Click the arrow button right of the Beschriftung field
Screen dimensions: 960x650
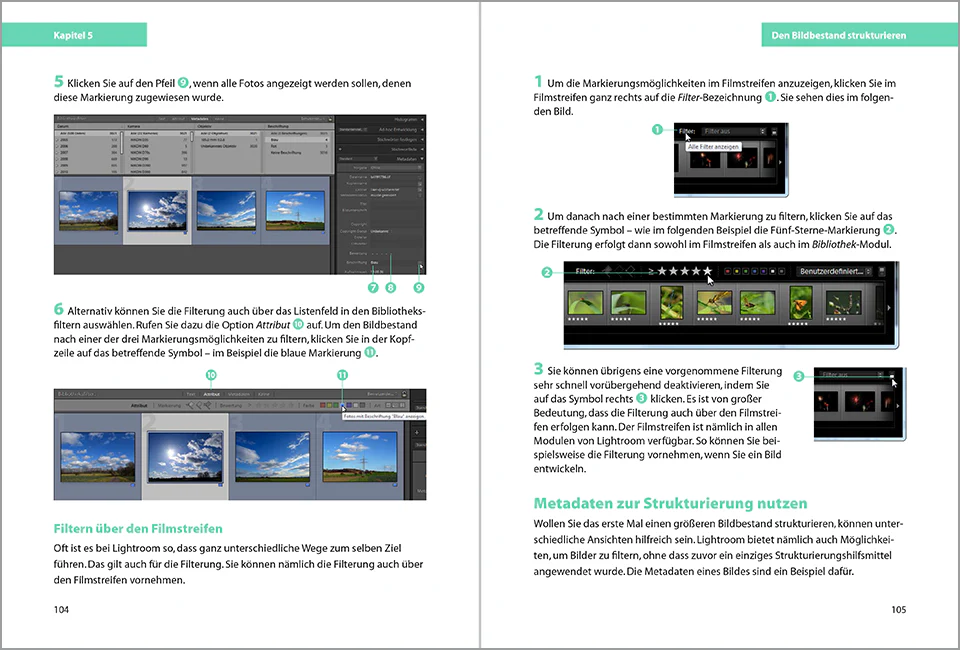coord(420,263)
